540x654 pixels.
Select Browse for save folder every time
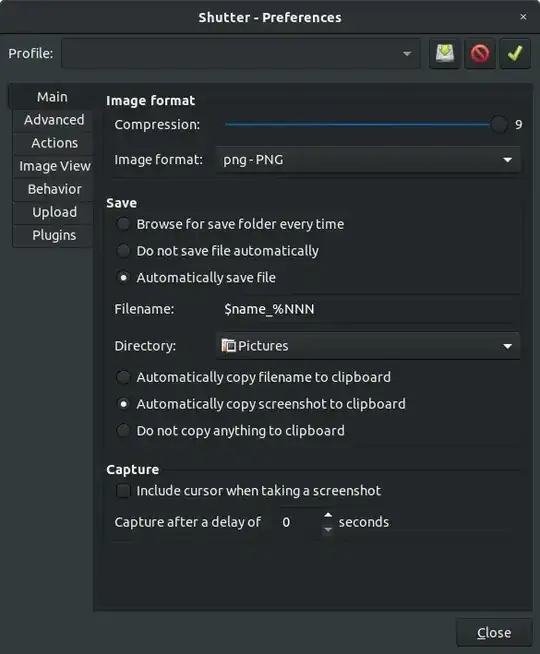click(x=123, y=224)
